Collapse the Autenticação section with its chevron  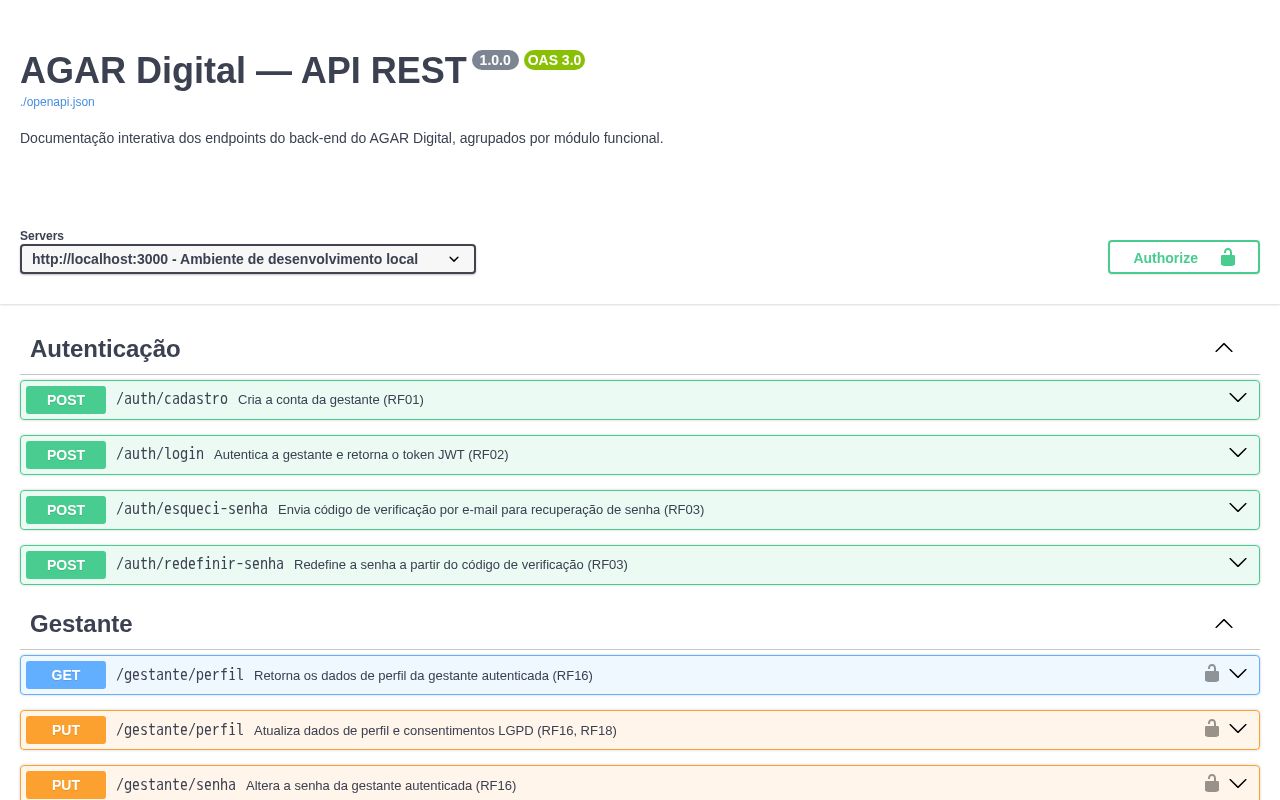[1224, 348]
